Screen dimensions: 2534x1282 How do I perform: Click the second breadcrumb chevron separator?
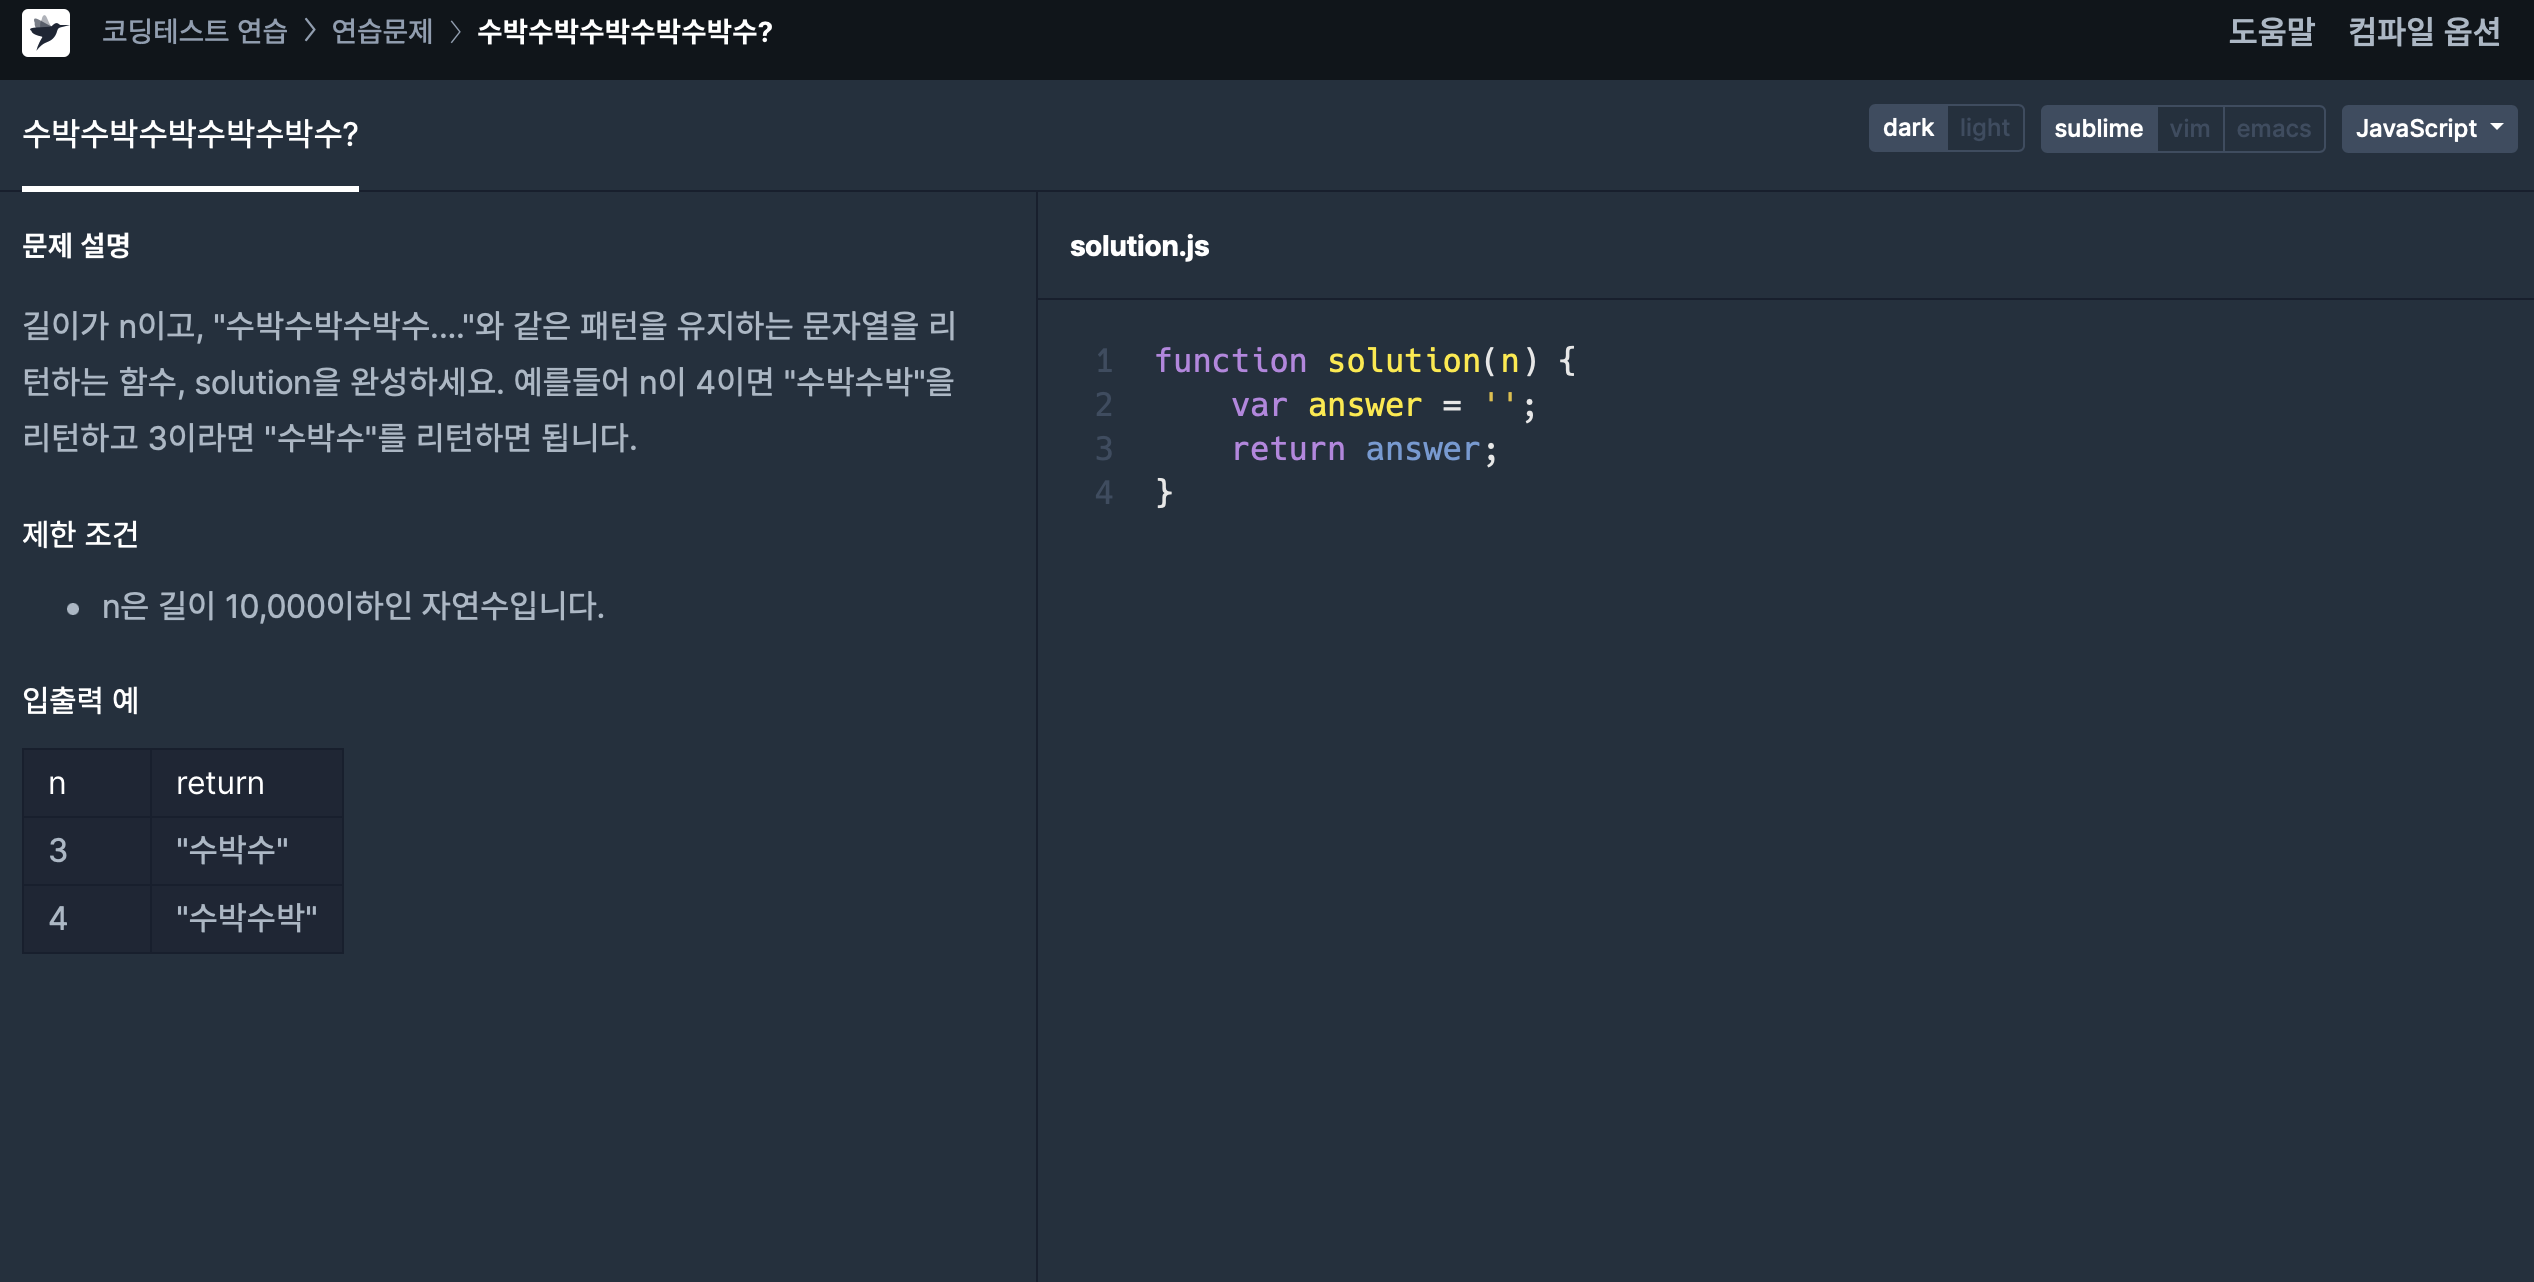point(455,31)
